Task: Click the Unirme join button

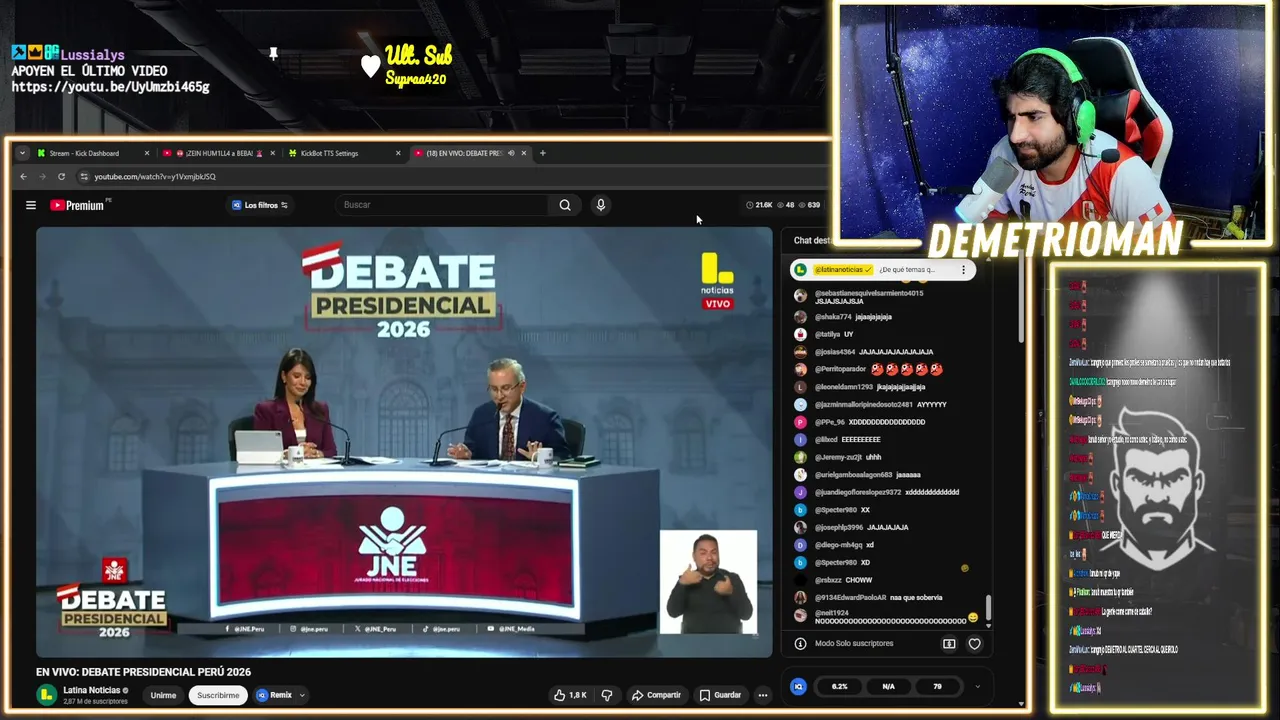Action: (163, 695)
